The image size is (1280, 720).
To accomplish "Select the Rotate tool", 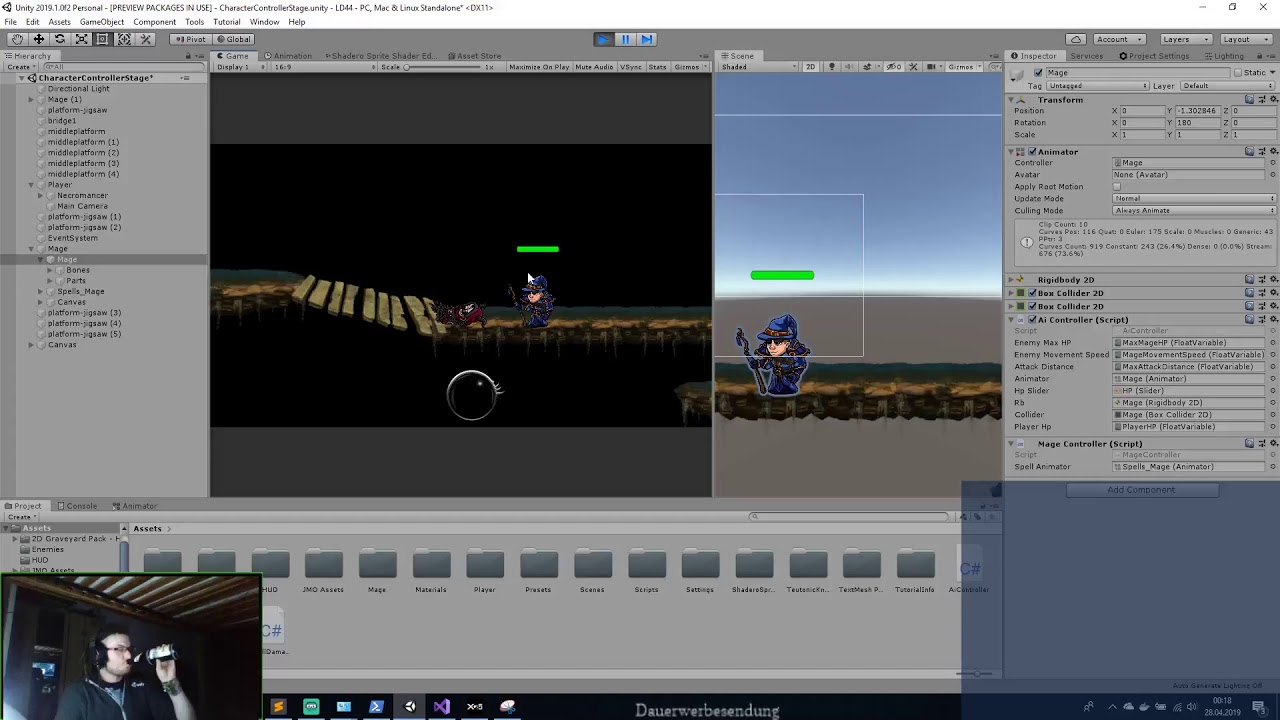I will 60,39.
